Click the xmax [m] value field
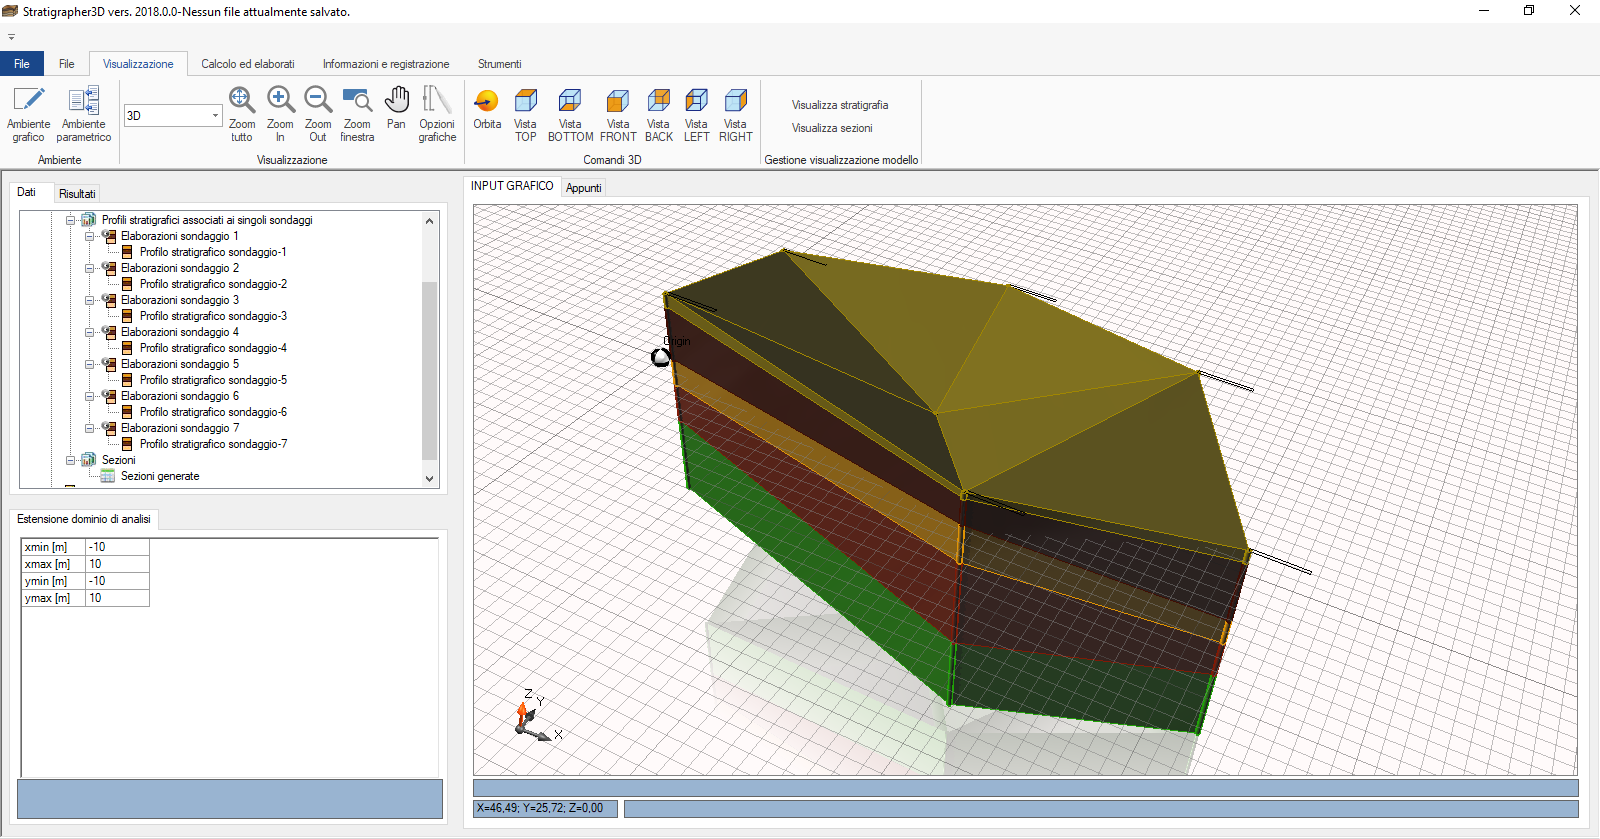This screenshot has width=1600, height=839. (x=117, y=564)
